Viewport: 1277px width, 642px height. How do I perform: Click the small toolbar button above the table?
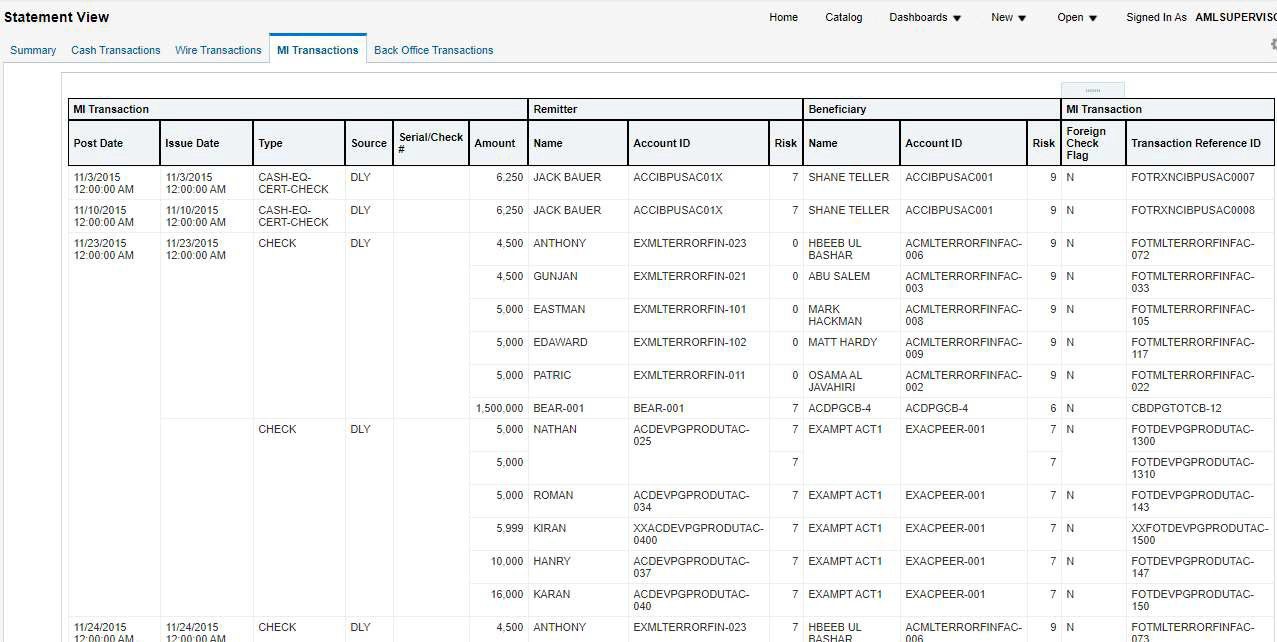coord(1094,88)
